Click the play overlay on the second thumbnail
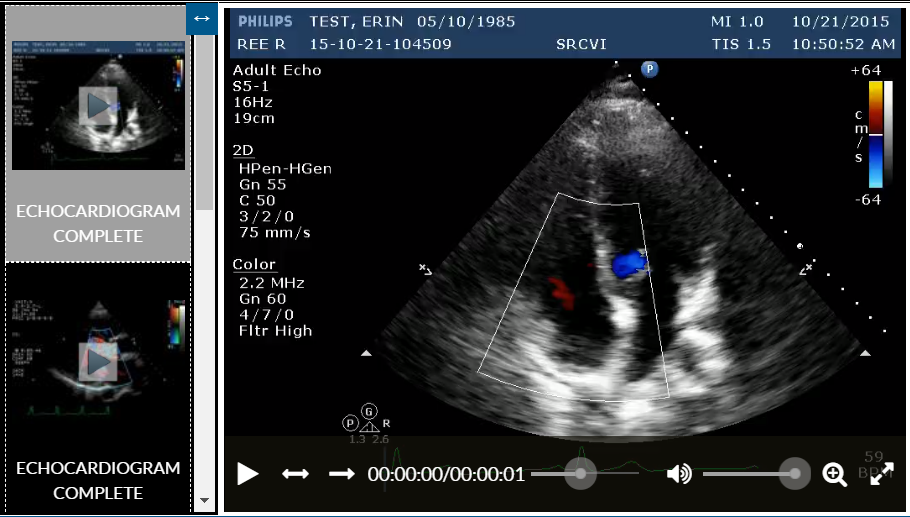The image size is (910, 517). (98, 361)
